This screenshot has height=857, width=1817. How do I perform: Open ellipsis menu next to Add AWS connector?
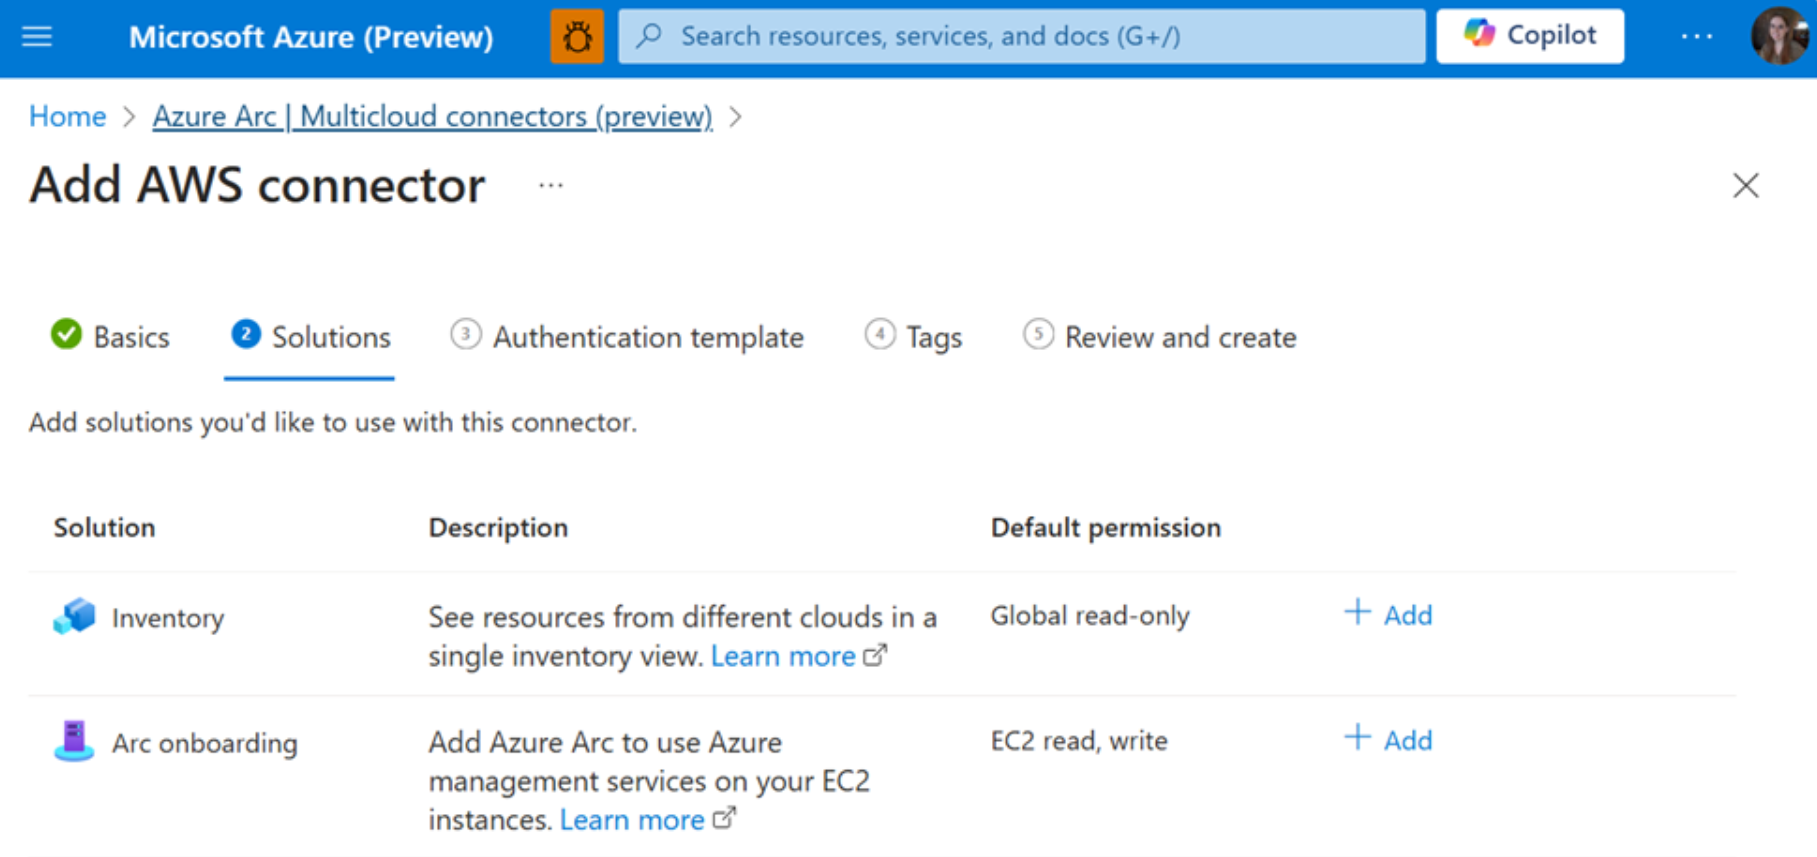click(x=550, y=186)
